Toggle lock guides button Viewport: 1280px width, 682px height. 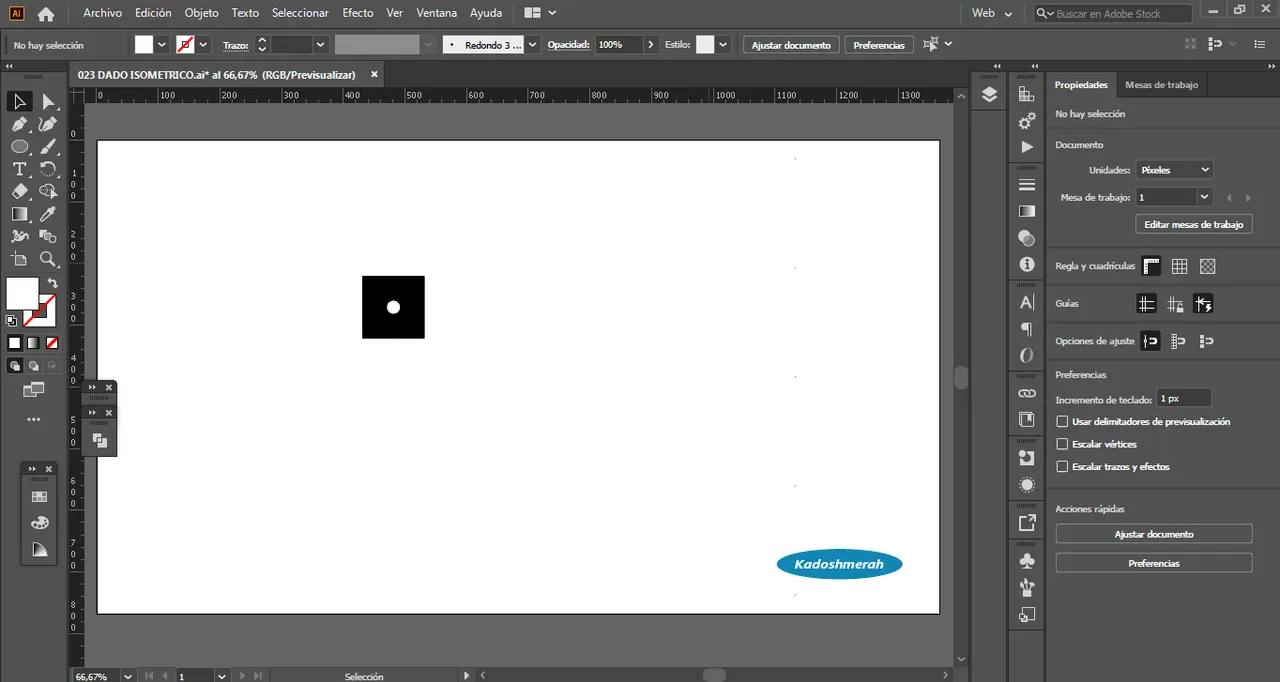[1175, 303]
